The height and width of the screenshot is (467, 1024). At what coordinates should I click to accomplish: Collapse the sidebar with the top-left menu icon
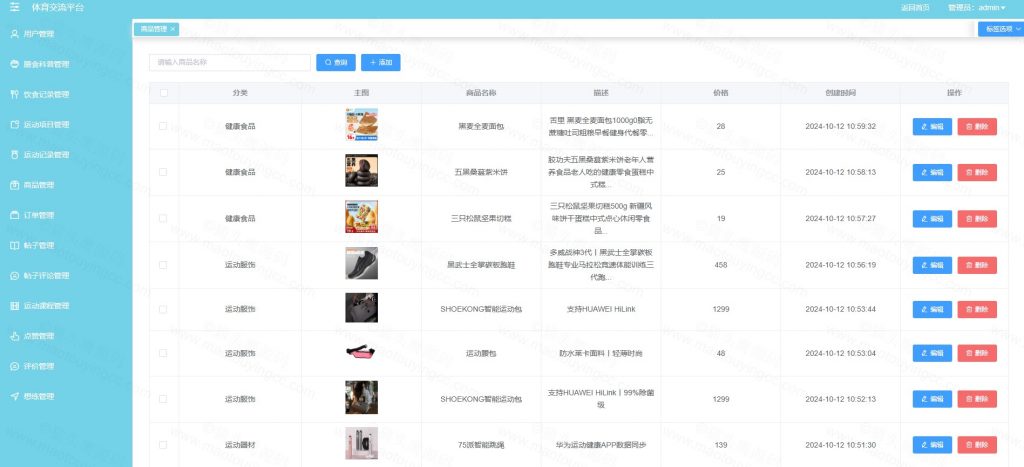tap(14, 7)
